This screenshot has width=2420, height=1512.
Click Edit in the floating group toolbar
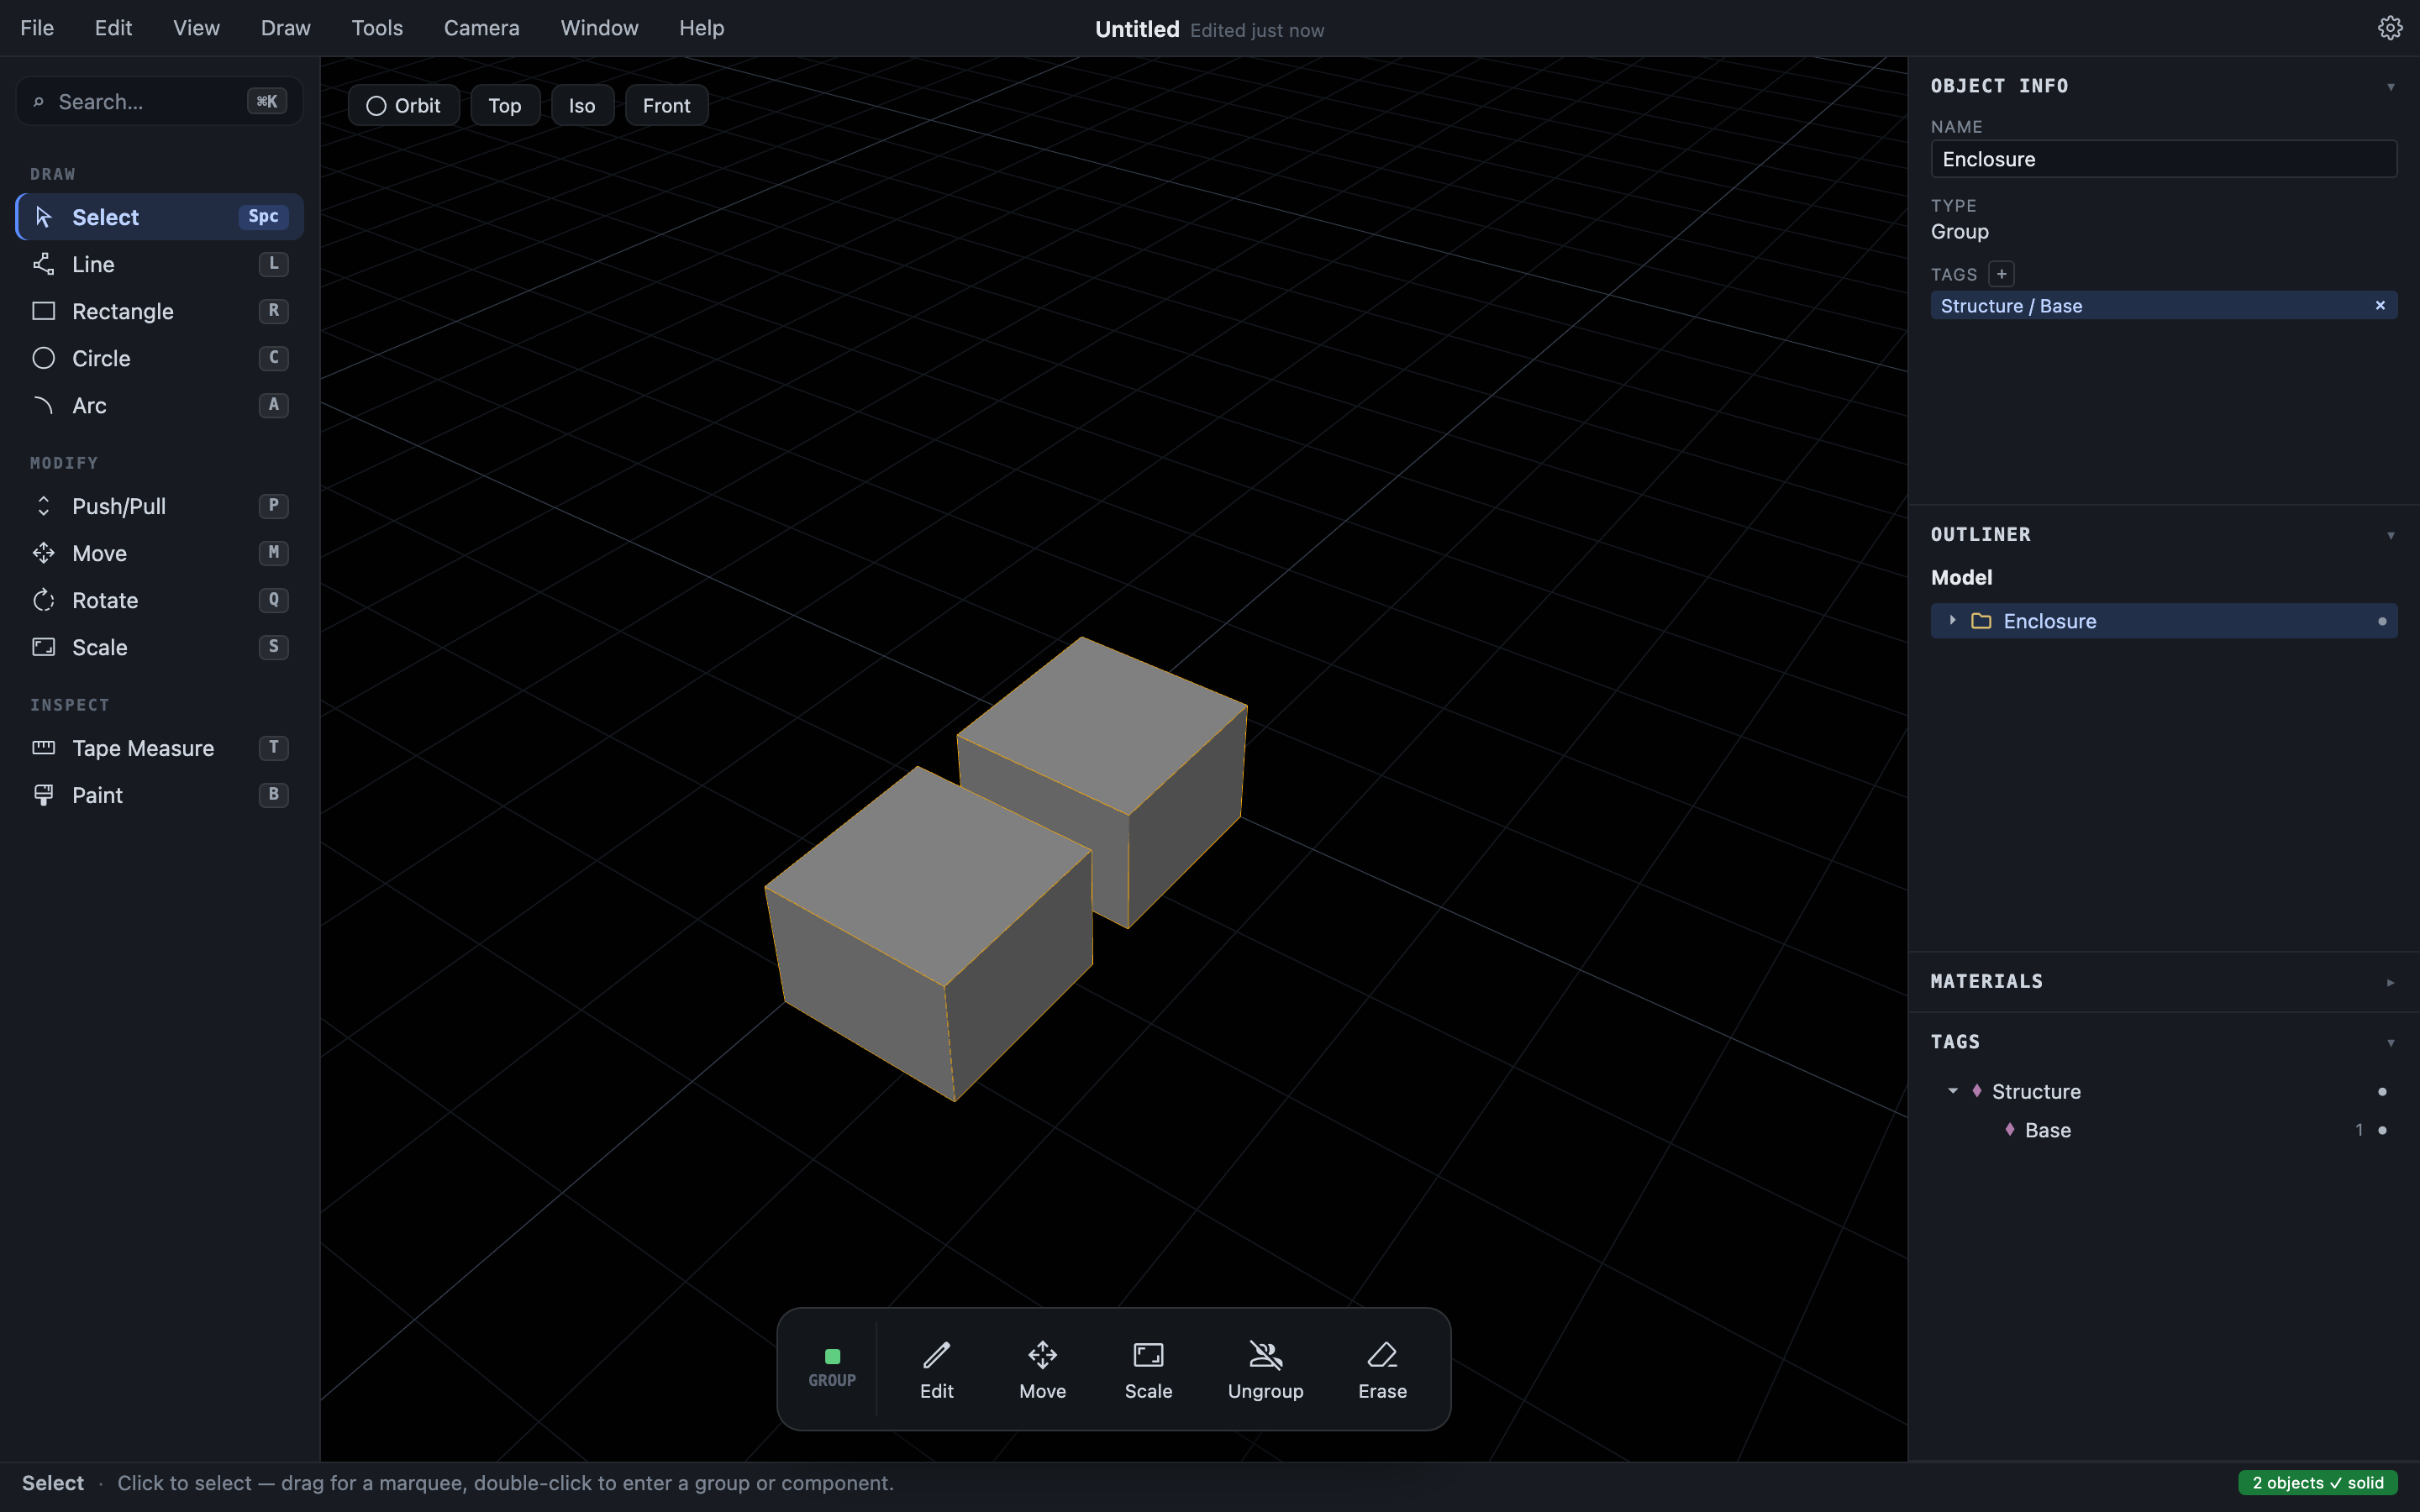[937, 1370]
